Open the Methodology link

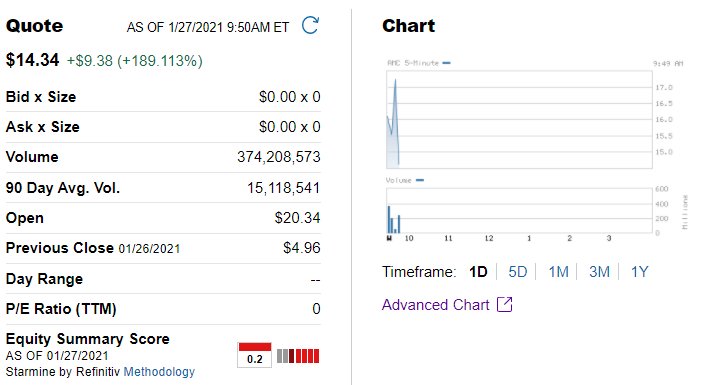coord(159,372)
